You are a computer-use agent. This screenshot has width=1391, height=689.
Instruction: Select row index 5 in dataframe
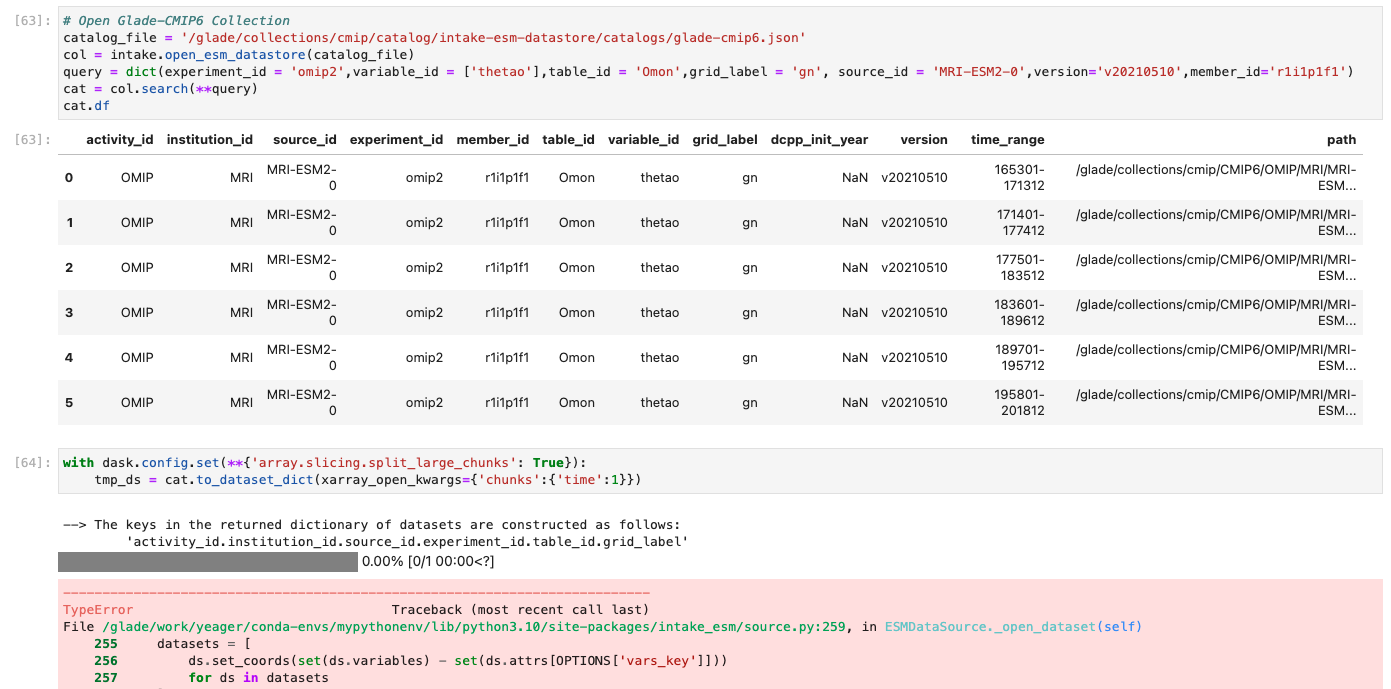(69, 402)
